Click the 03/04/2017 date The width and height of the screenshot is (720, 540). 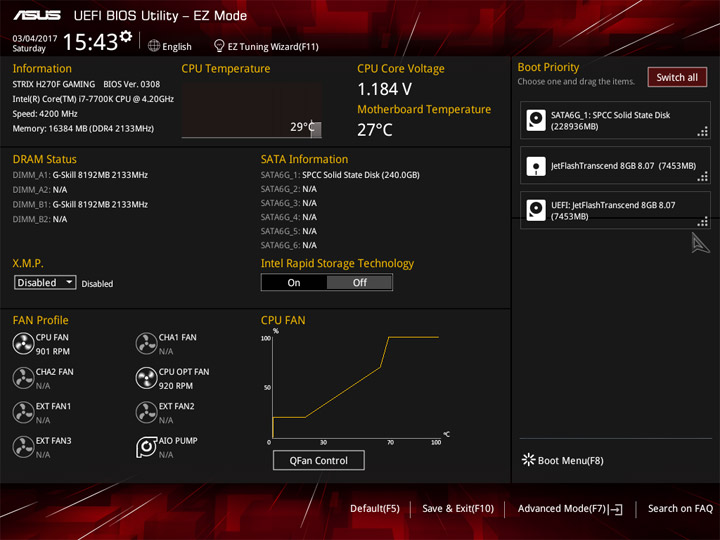(x=35, y=39)
